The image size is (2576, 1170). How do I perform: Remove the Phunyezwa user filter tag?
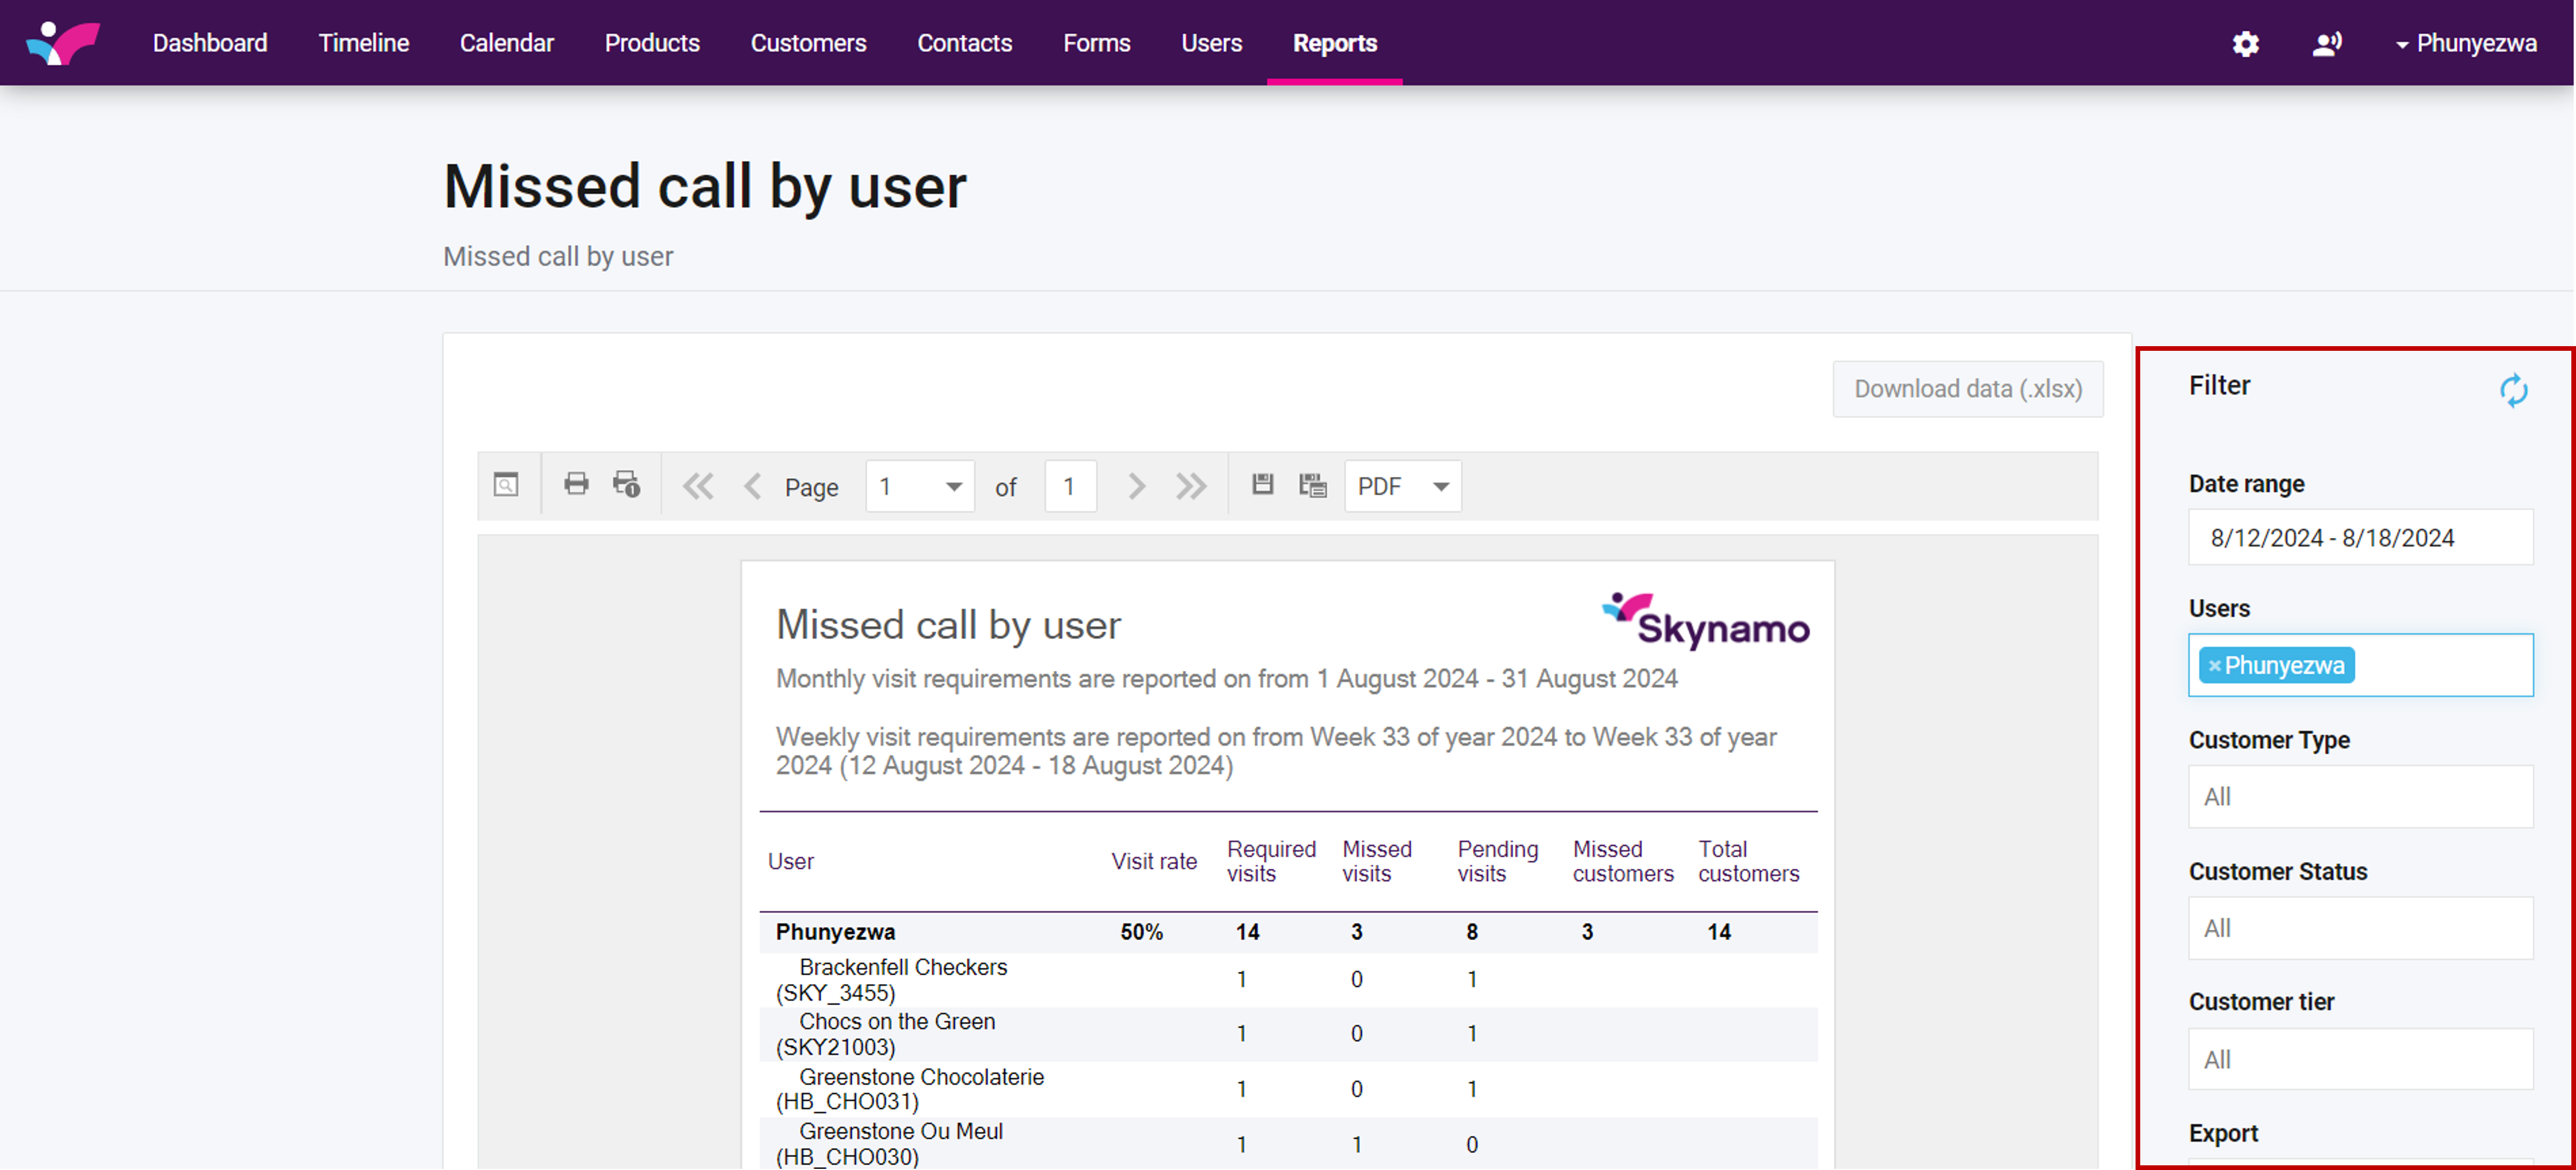[2214, 666]
